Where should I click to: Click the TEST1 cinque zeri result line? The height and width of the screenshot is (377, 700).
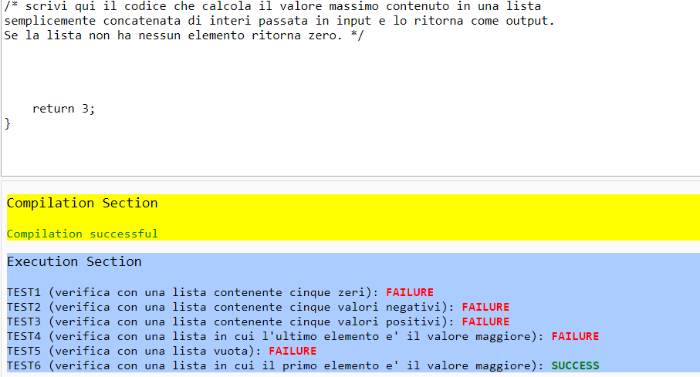click(220, 292)
